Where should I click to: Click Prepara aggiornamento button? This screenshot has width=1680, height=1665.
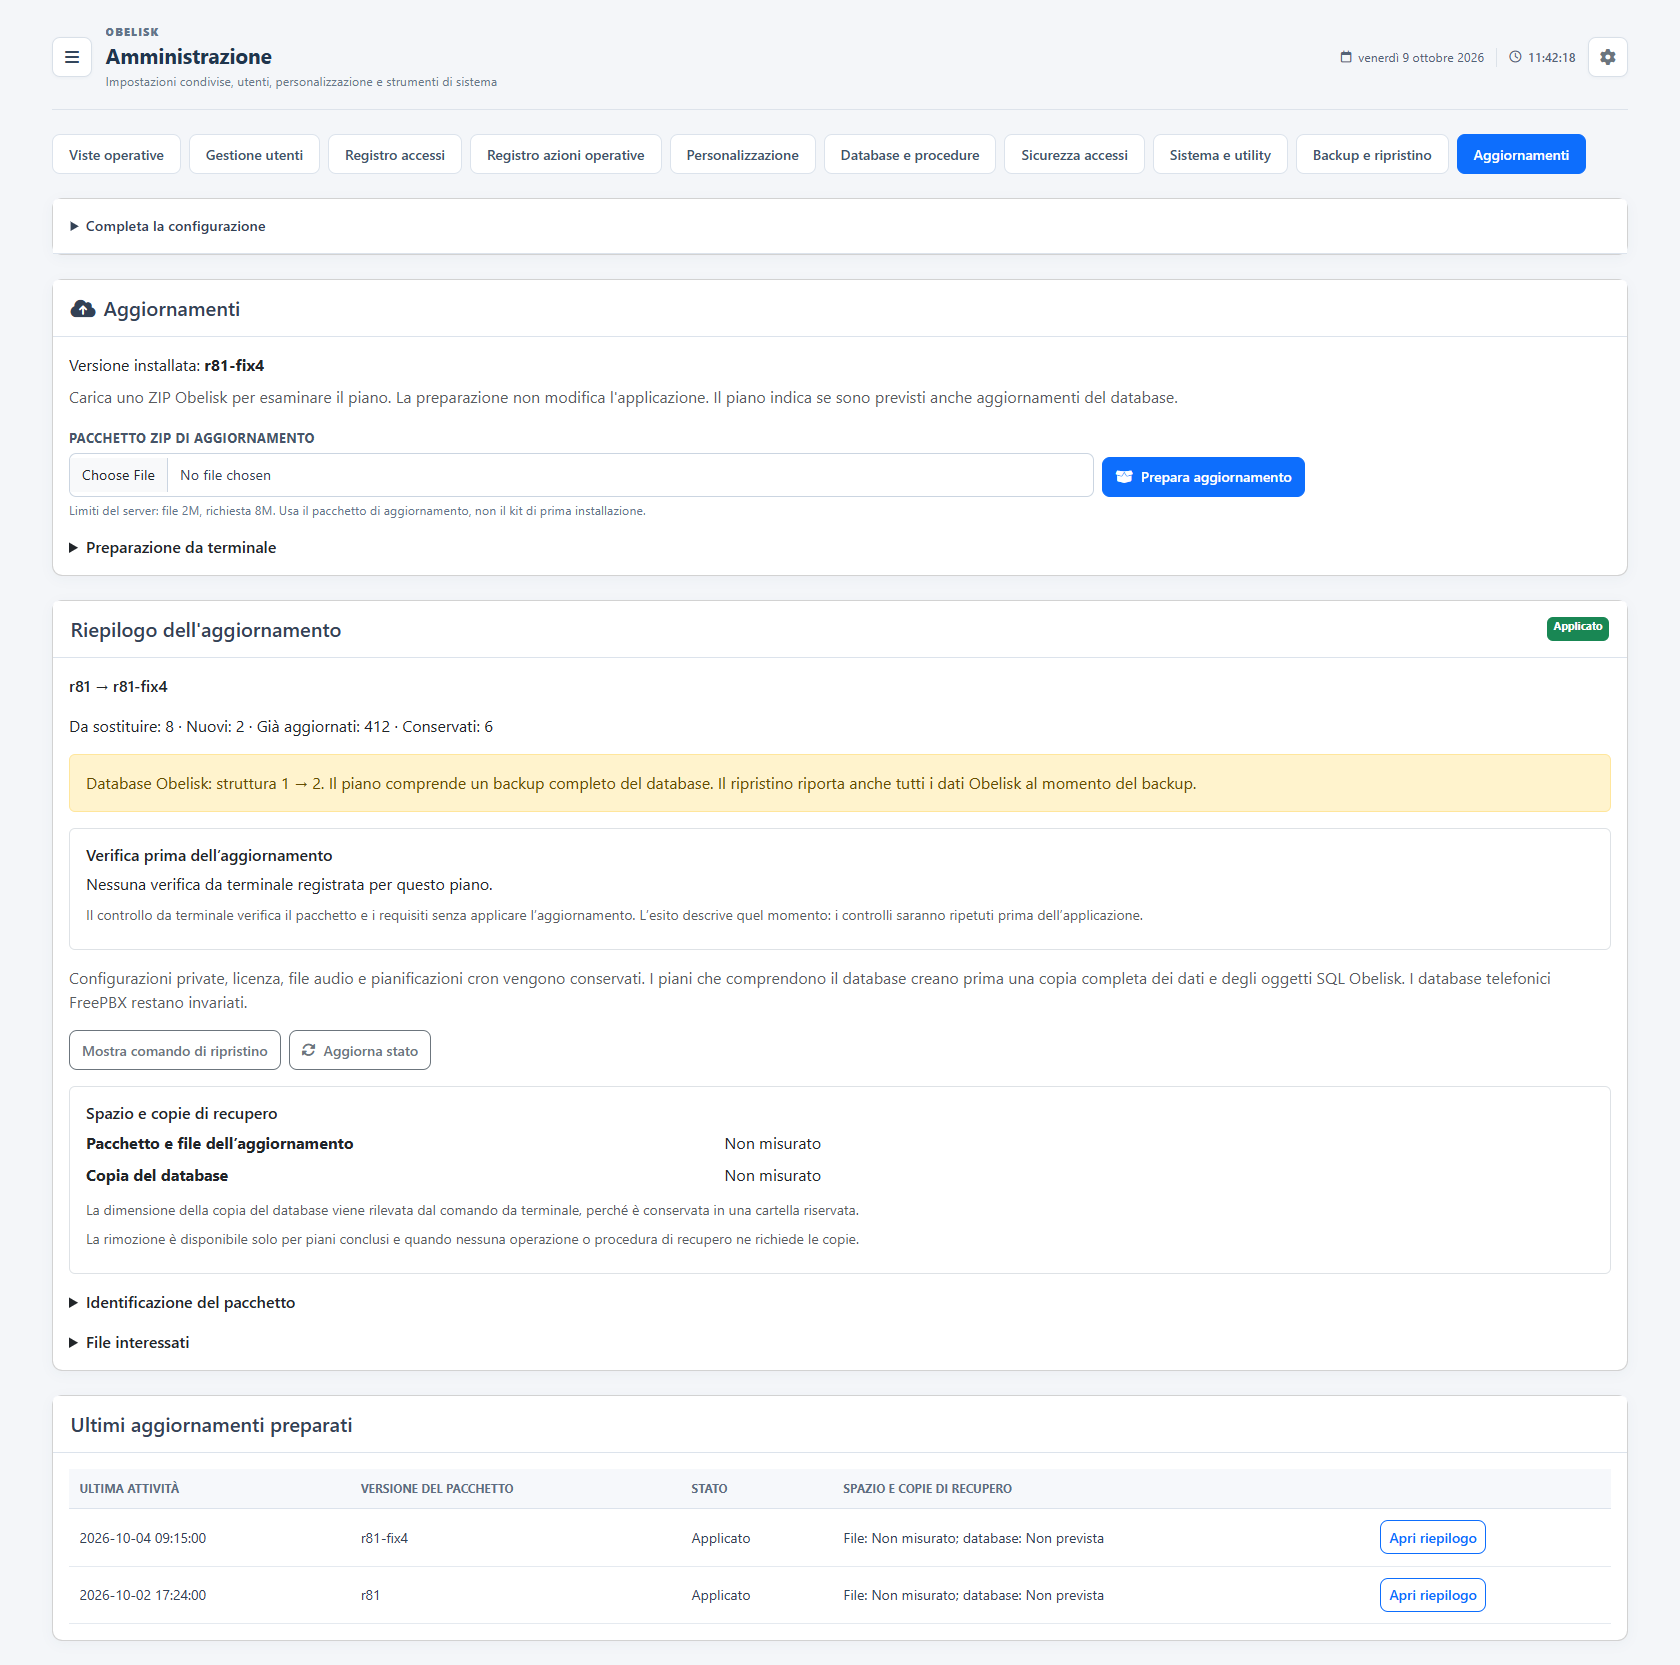click(1203, 477)
